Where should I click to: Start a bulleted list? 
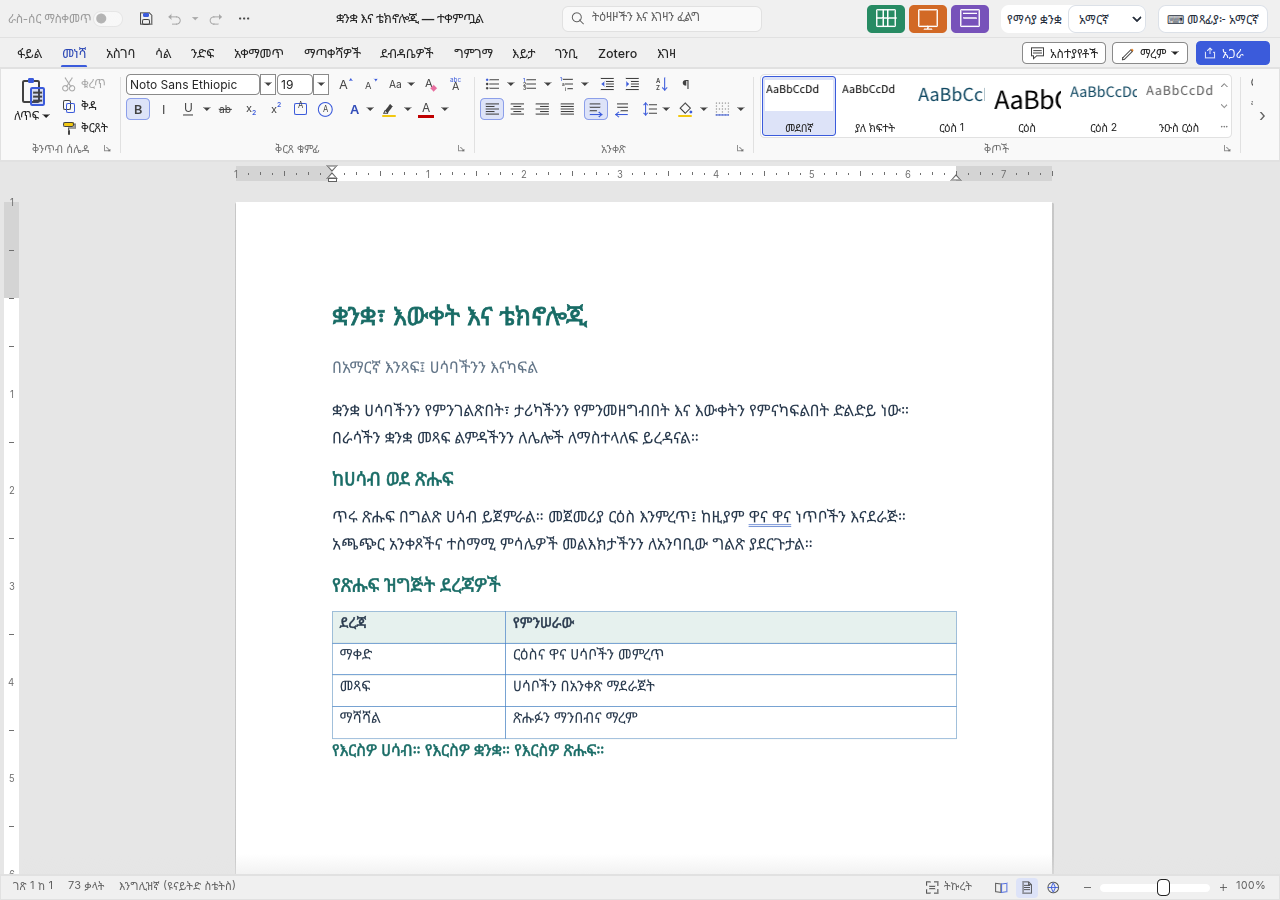[492, 84]
